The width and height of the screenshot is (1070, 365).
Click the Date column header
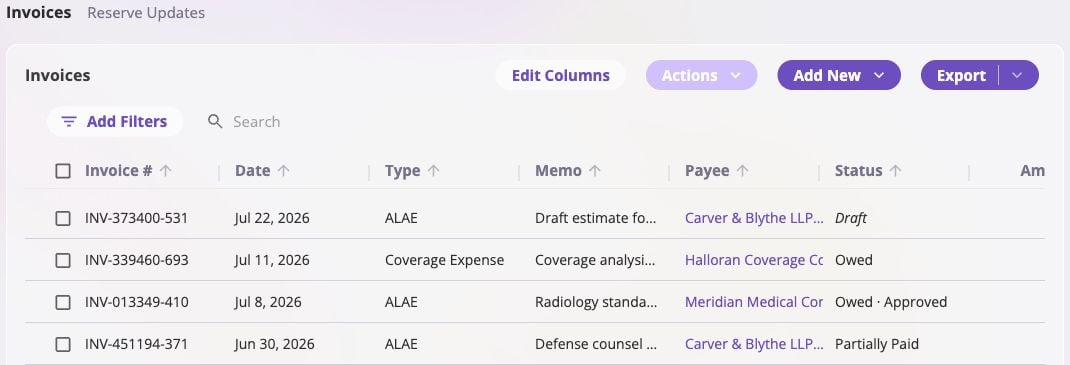(252, 171)
